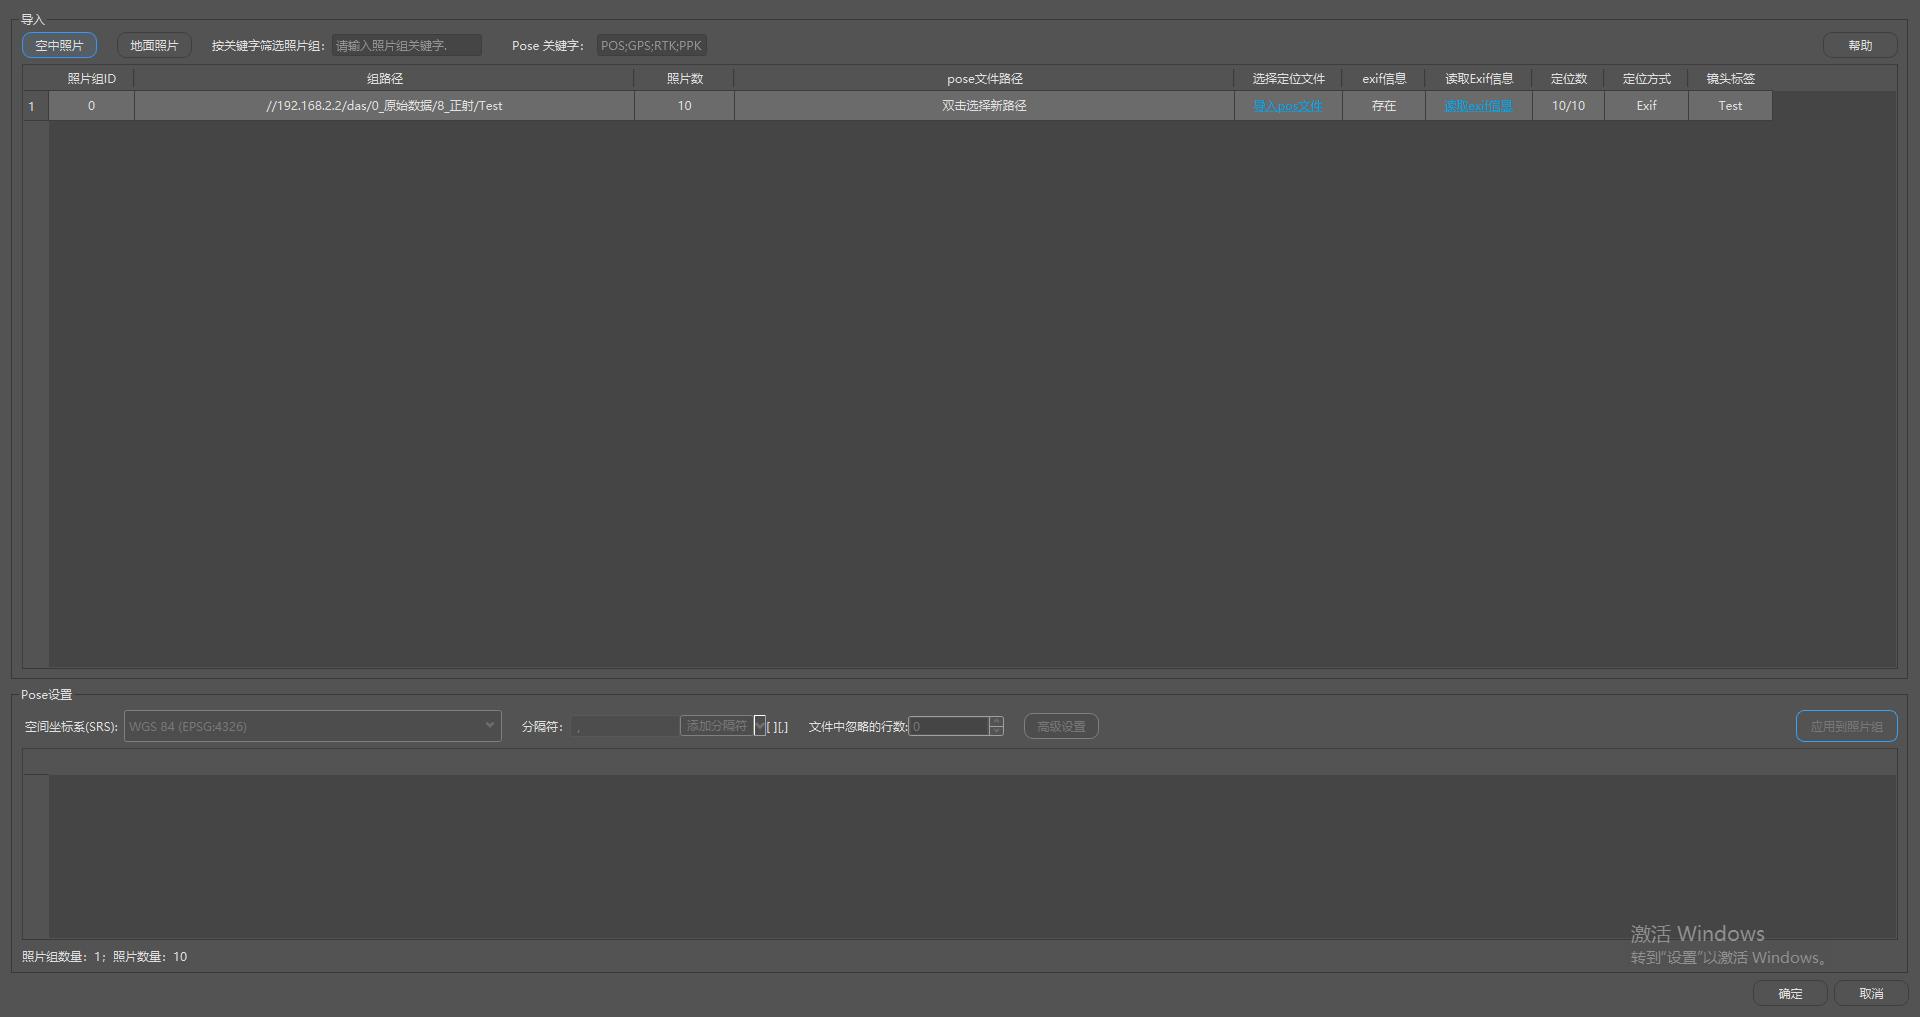
Task: Switch to 地面照片 tab
Action: (x=154, y=45)
